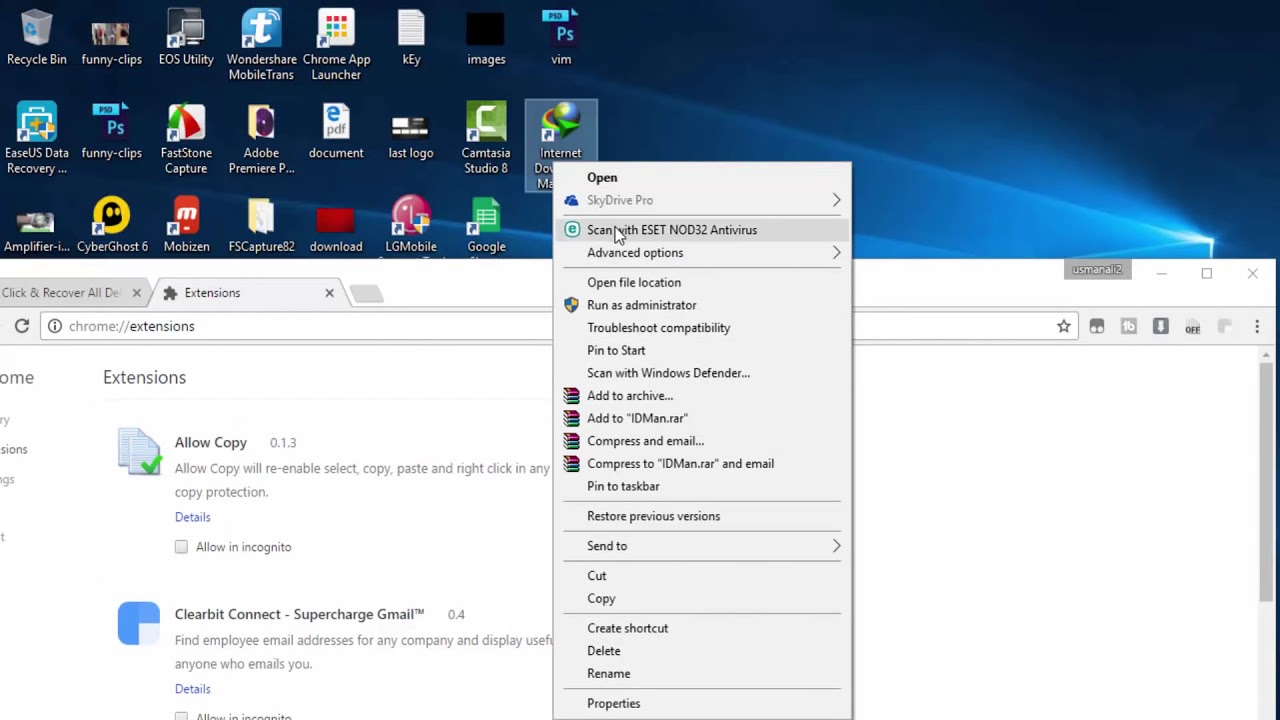Close the Extensions tab
Viewport: 1280px width, 720px height.
click(x=329, y=293)
